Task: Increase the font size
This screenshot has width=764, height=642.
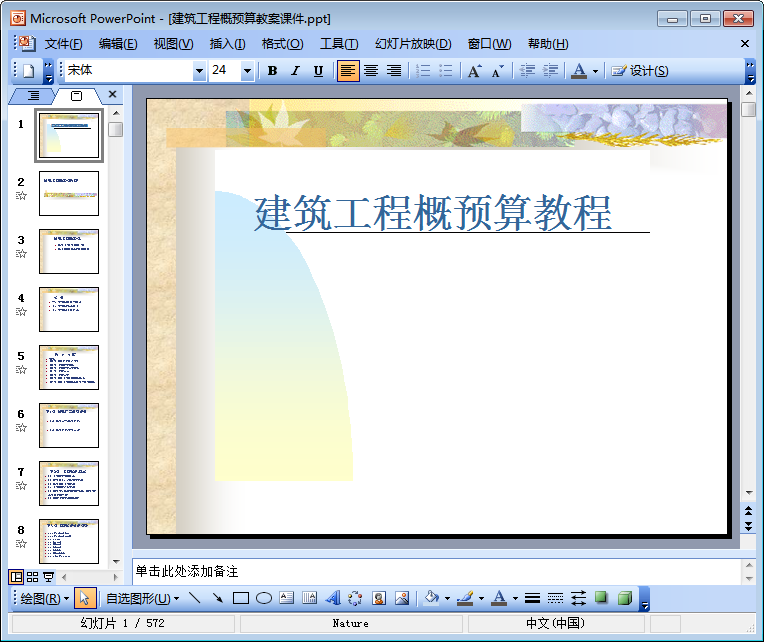Action: pyautogui.click(x=475, y=71)
